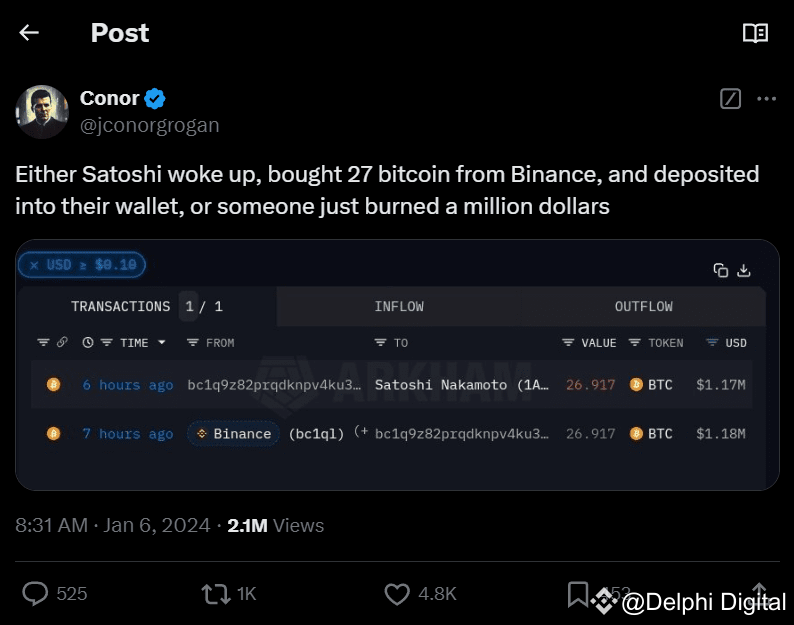Open the Binance entity label
Viewport: 794px width, 625px height.
[233, 434]
